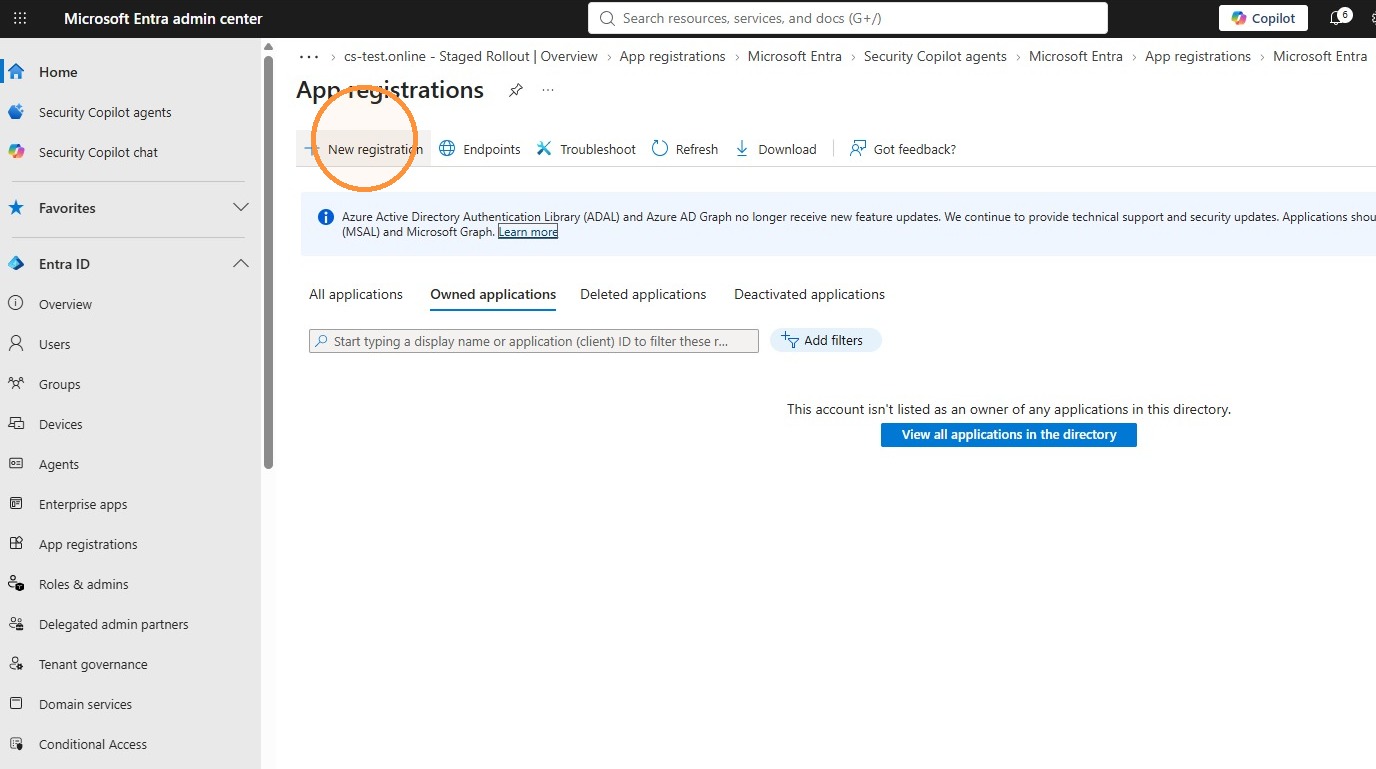Switch to the Deleted applications tab
Image resolution: width=1376 pixels, height=769 pixels.
click(643, 294)
